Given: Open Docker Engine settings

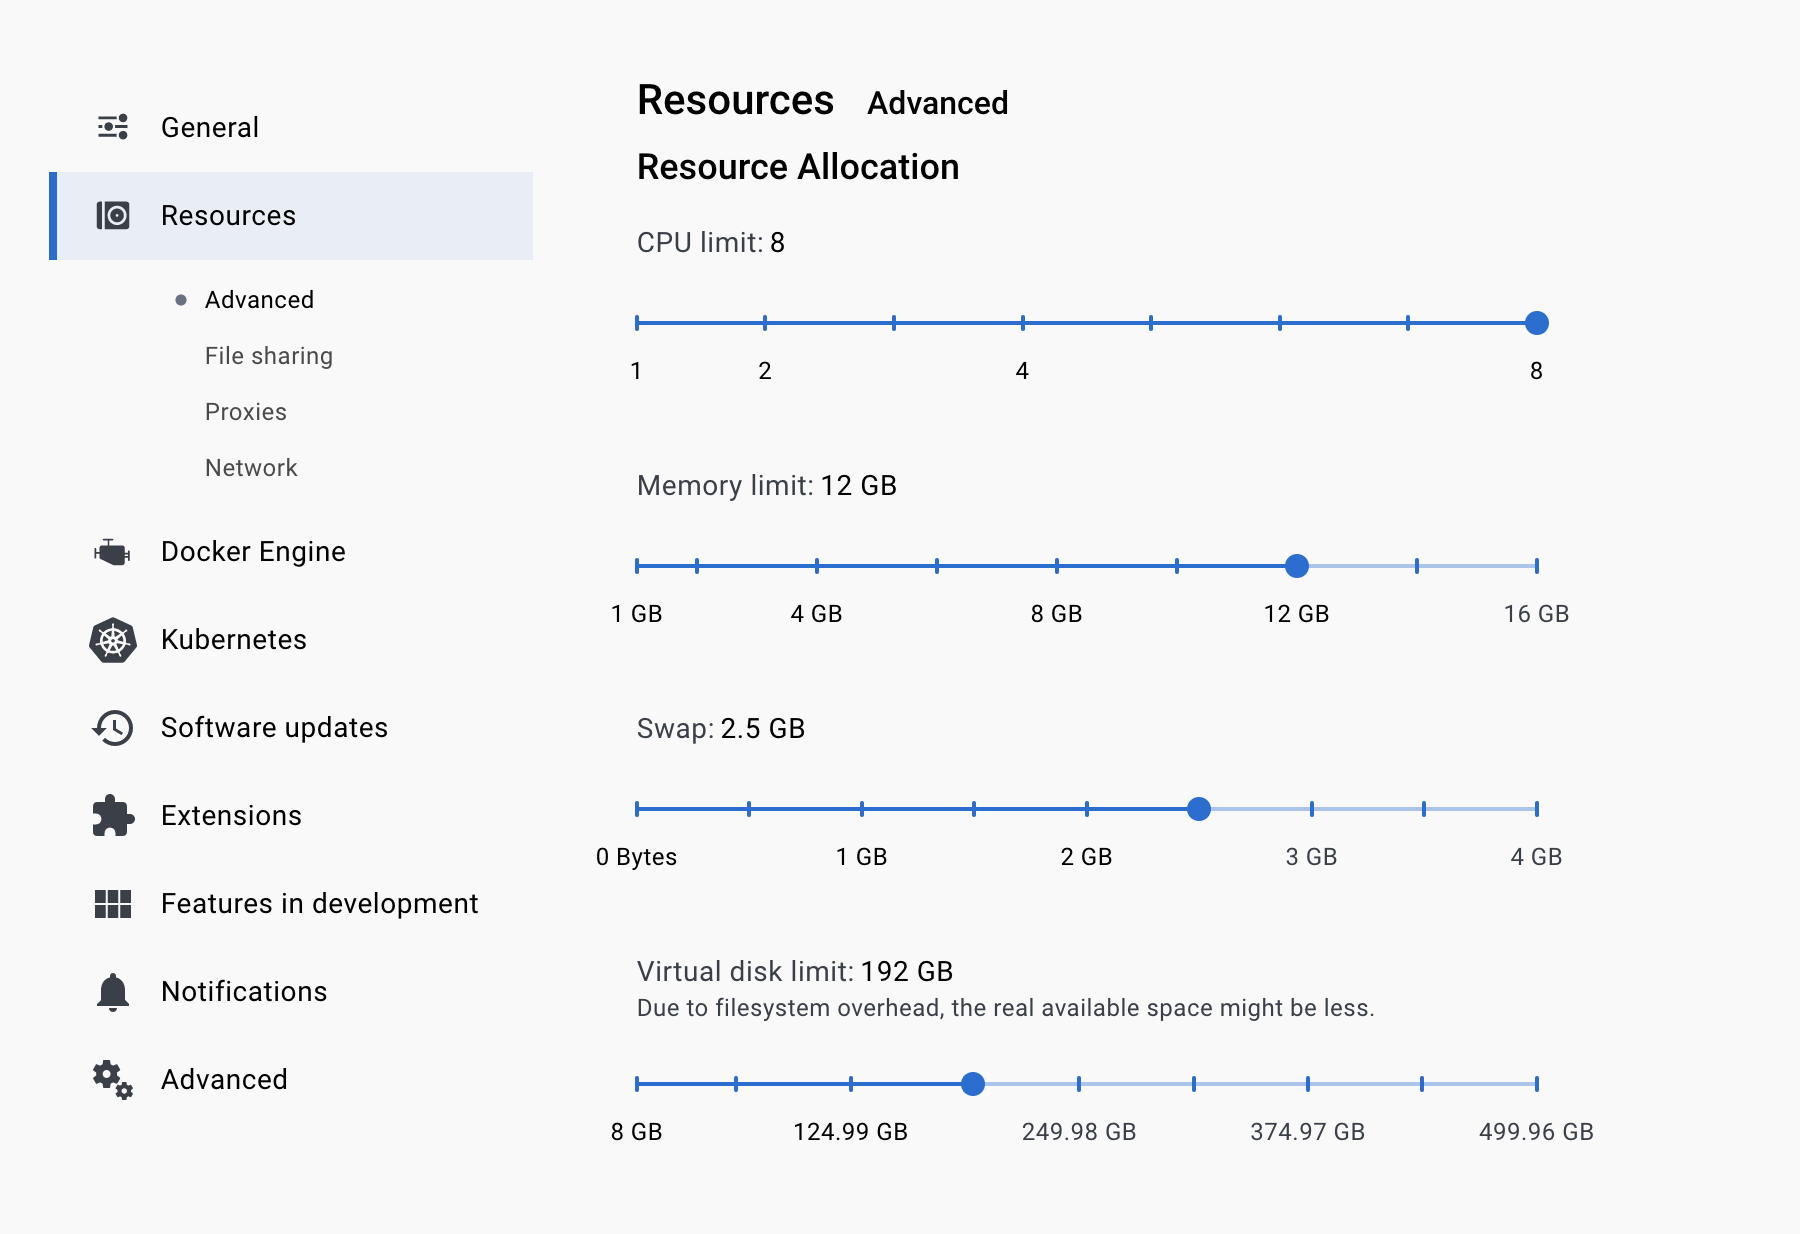Looking at the screenshot, I should coord(291,551).
